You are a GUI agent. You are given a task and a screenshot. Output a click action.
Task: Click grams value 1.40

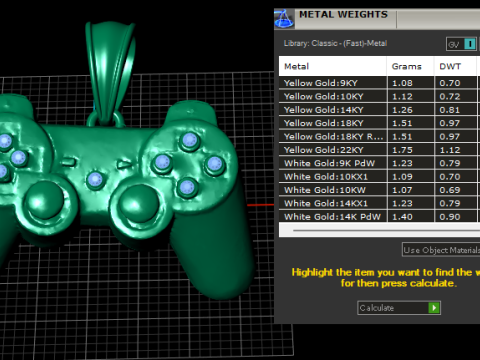tap(402, 217)
